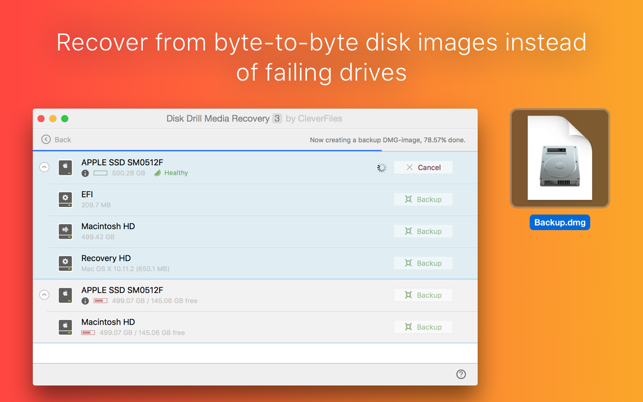Go back using the Back arrow

point(56,140)
